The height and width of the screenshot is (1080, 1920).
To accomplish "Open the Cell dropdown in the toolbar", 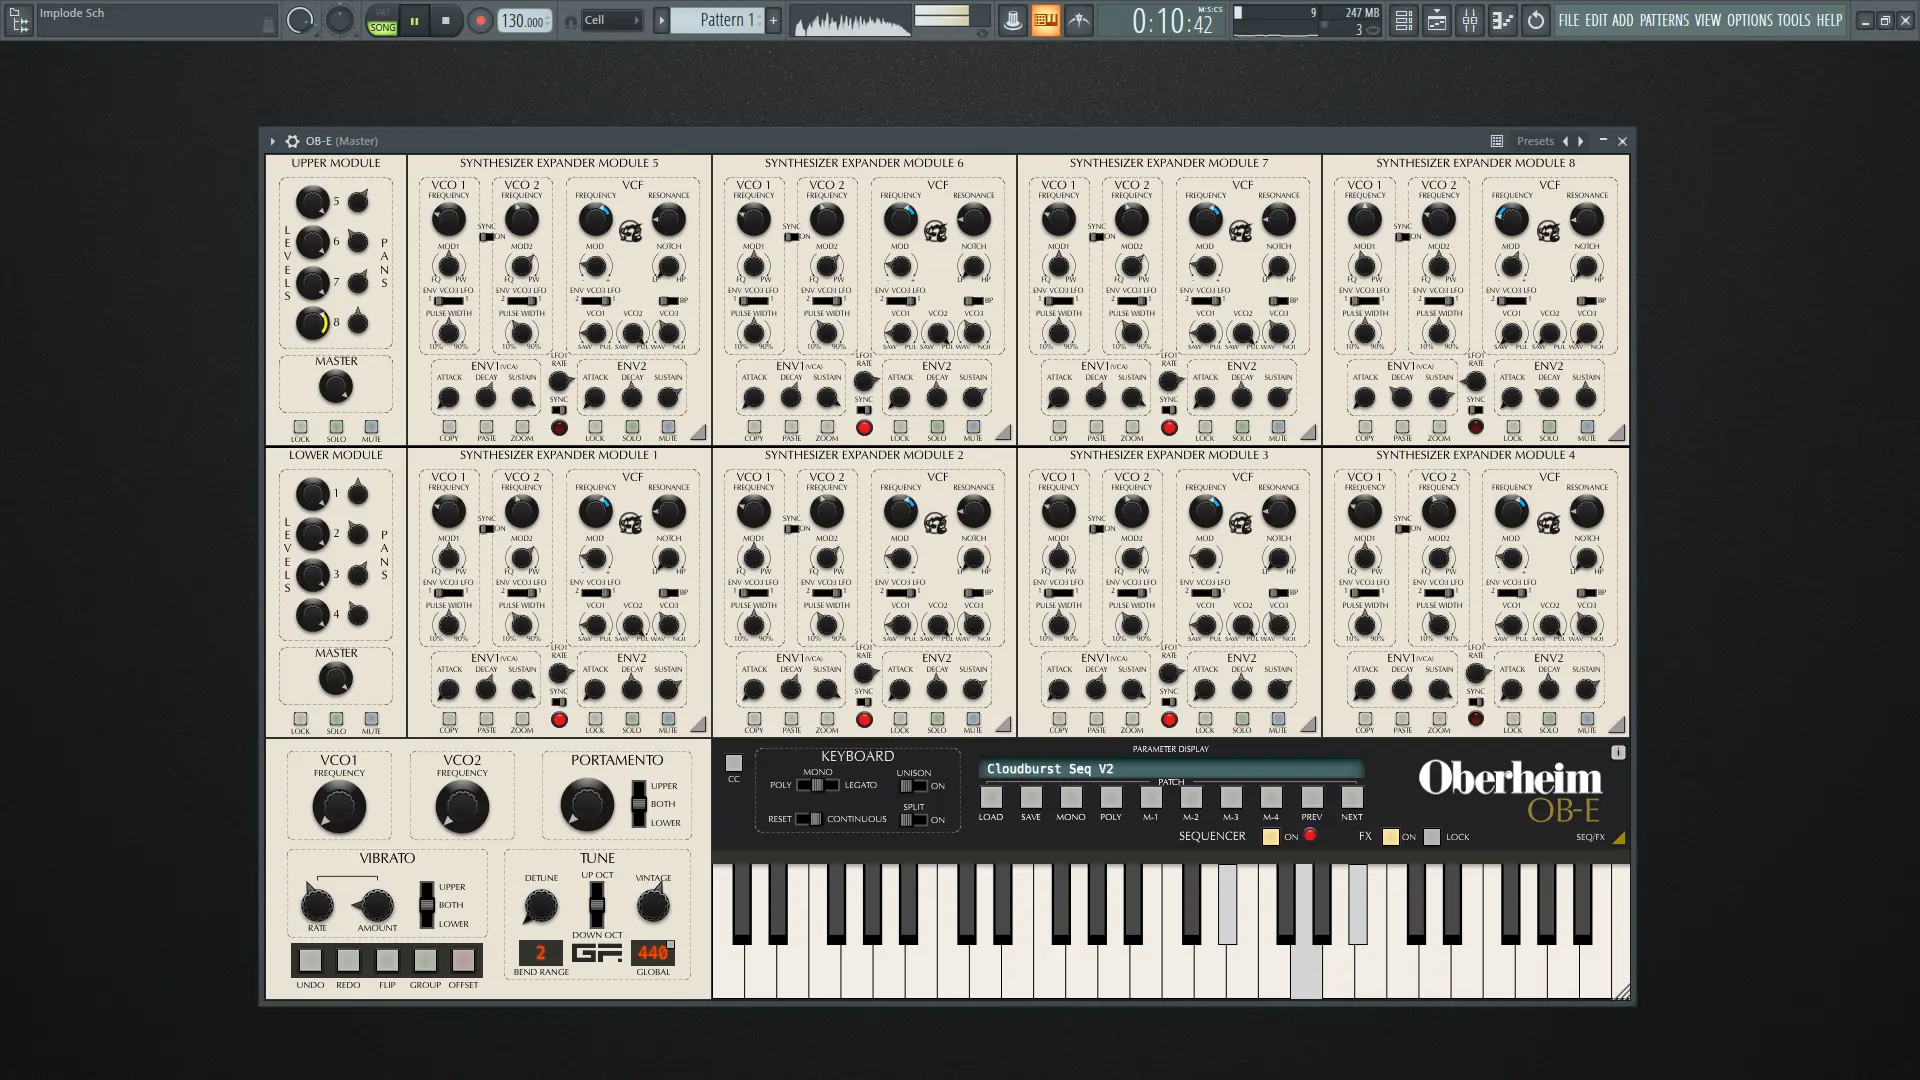I will coord(611,19).
